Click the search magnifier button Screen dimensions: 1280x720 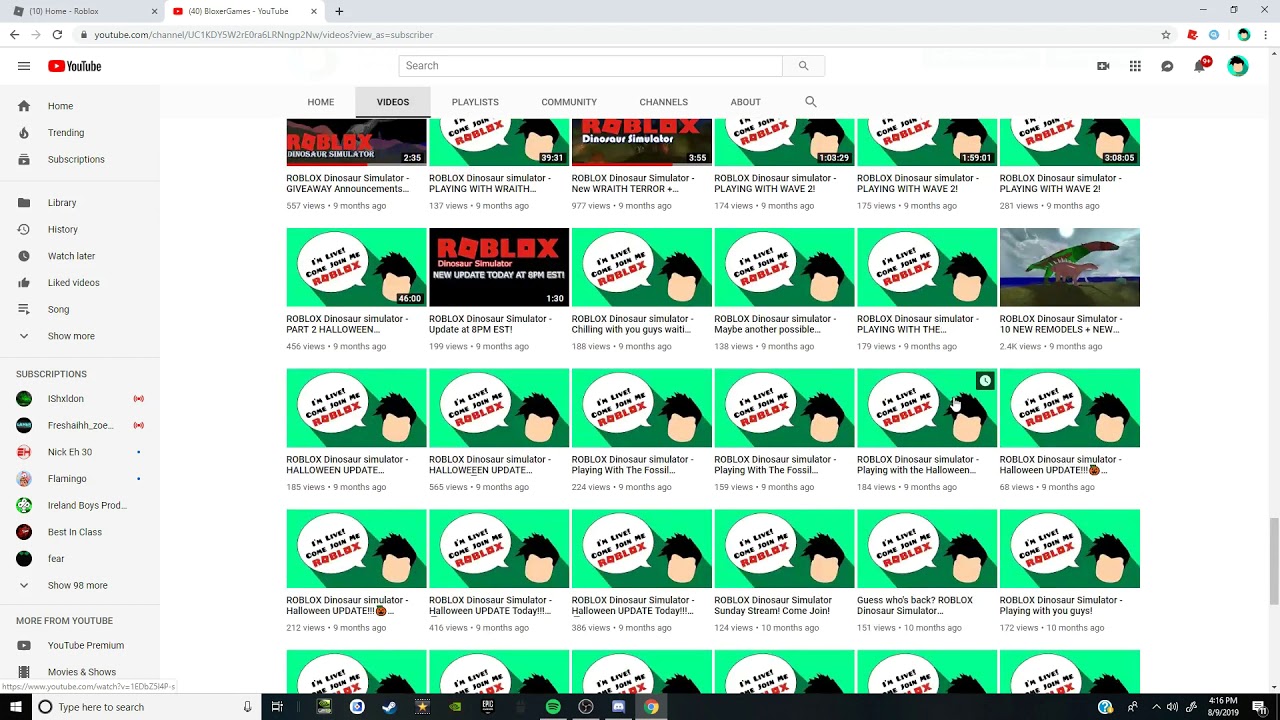[803, 66]
